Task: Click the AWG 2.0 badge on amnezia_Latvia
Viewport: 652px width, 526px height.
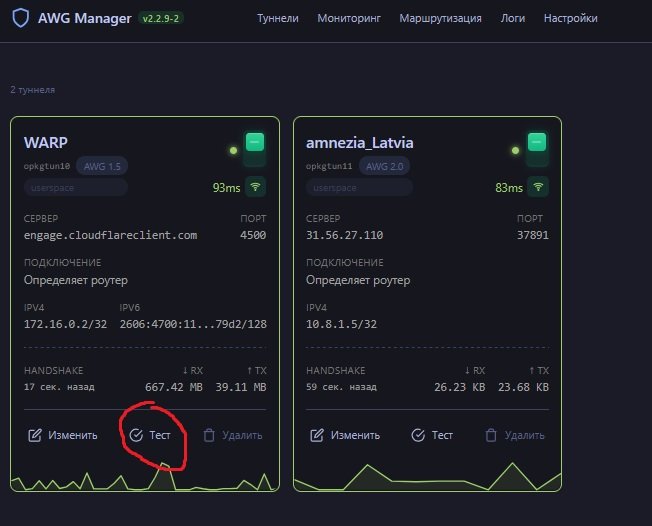Action: [x=385, y=166]
